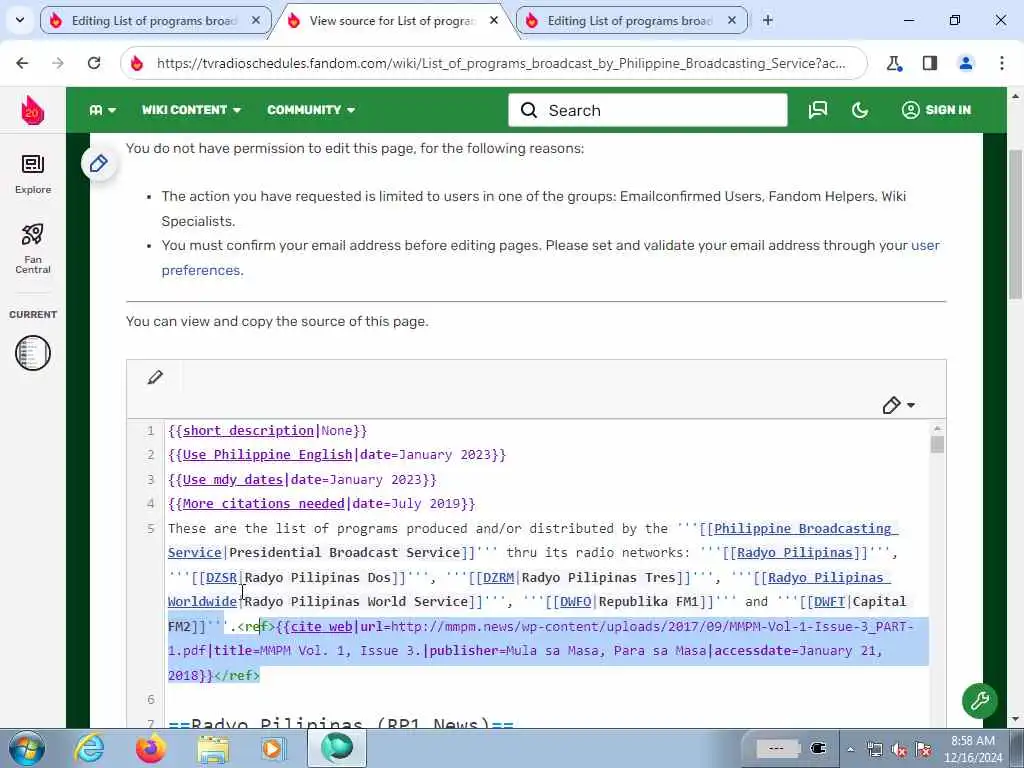Open a new browser tab
1024x768 pixels.
click(x=768, y=21)
